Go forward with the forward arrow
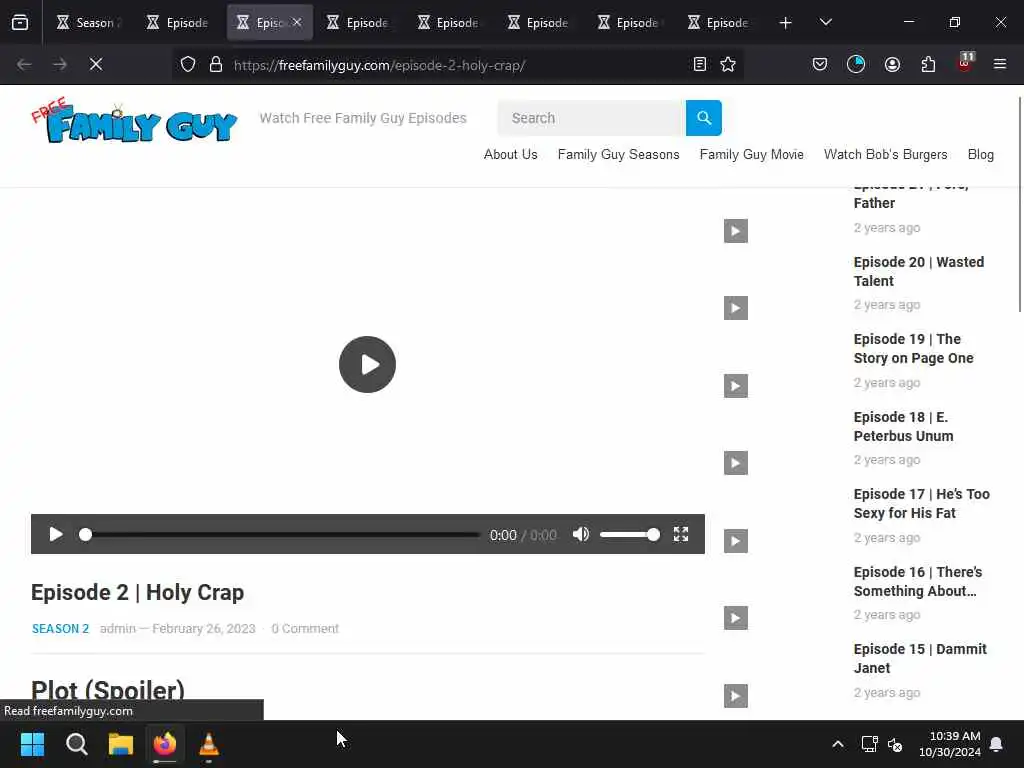Image resolution: width=1024 pixels, height=768 pixels. [x=60, y=64]
